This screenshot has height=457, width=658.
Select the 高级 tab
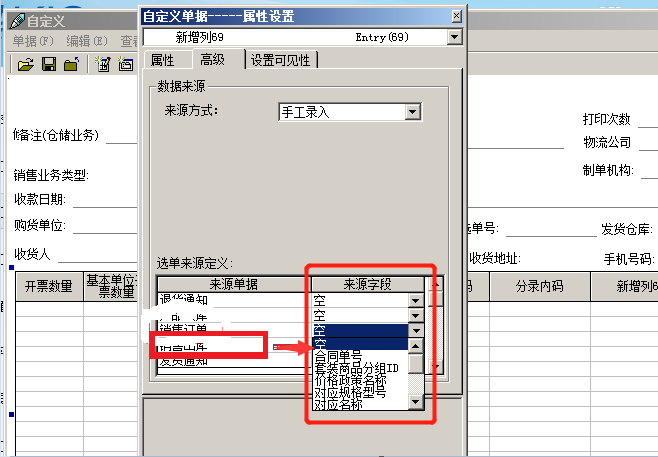pyautogui.click(x=213, y=60)
